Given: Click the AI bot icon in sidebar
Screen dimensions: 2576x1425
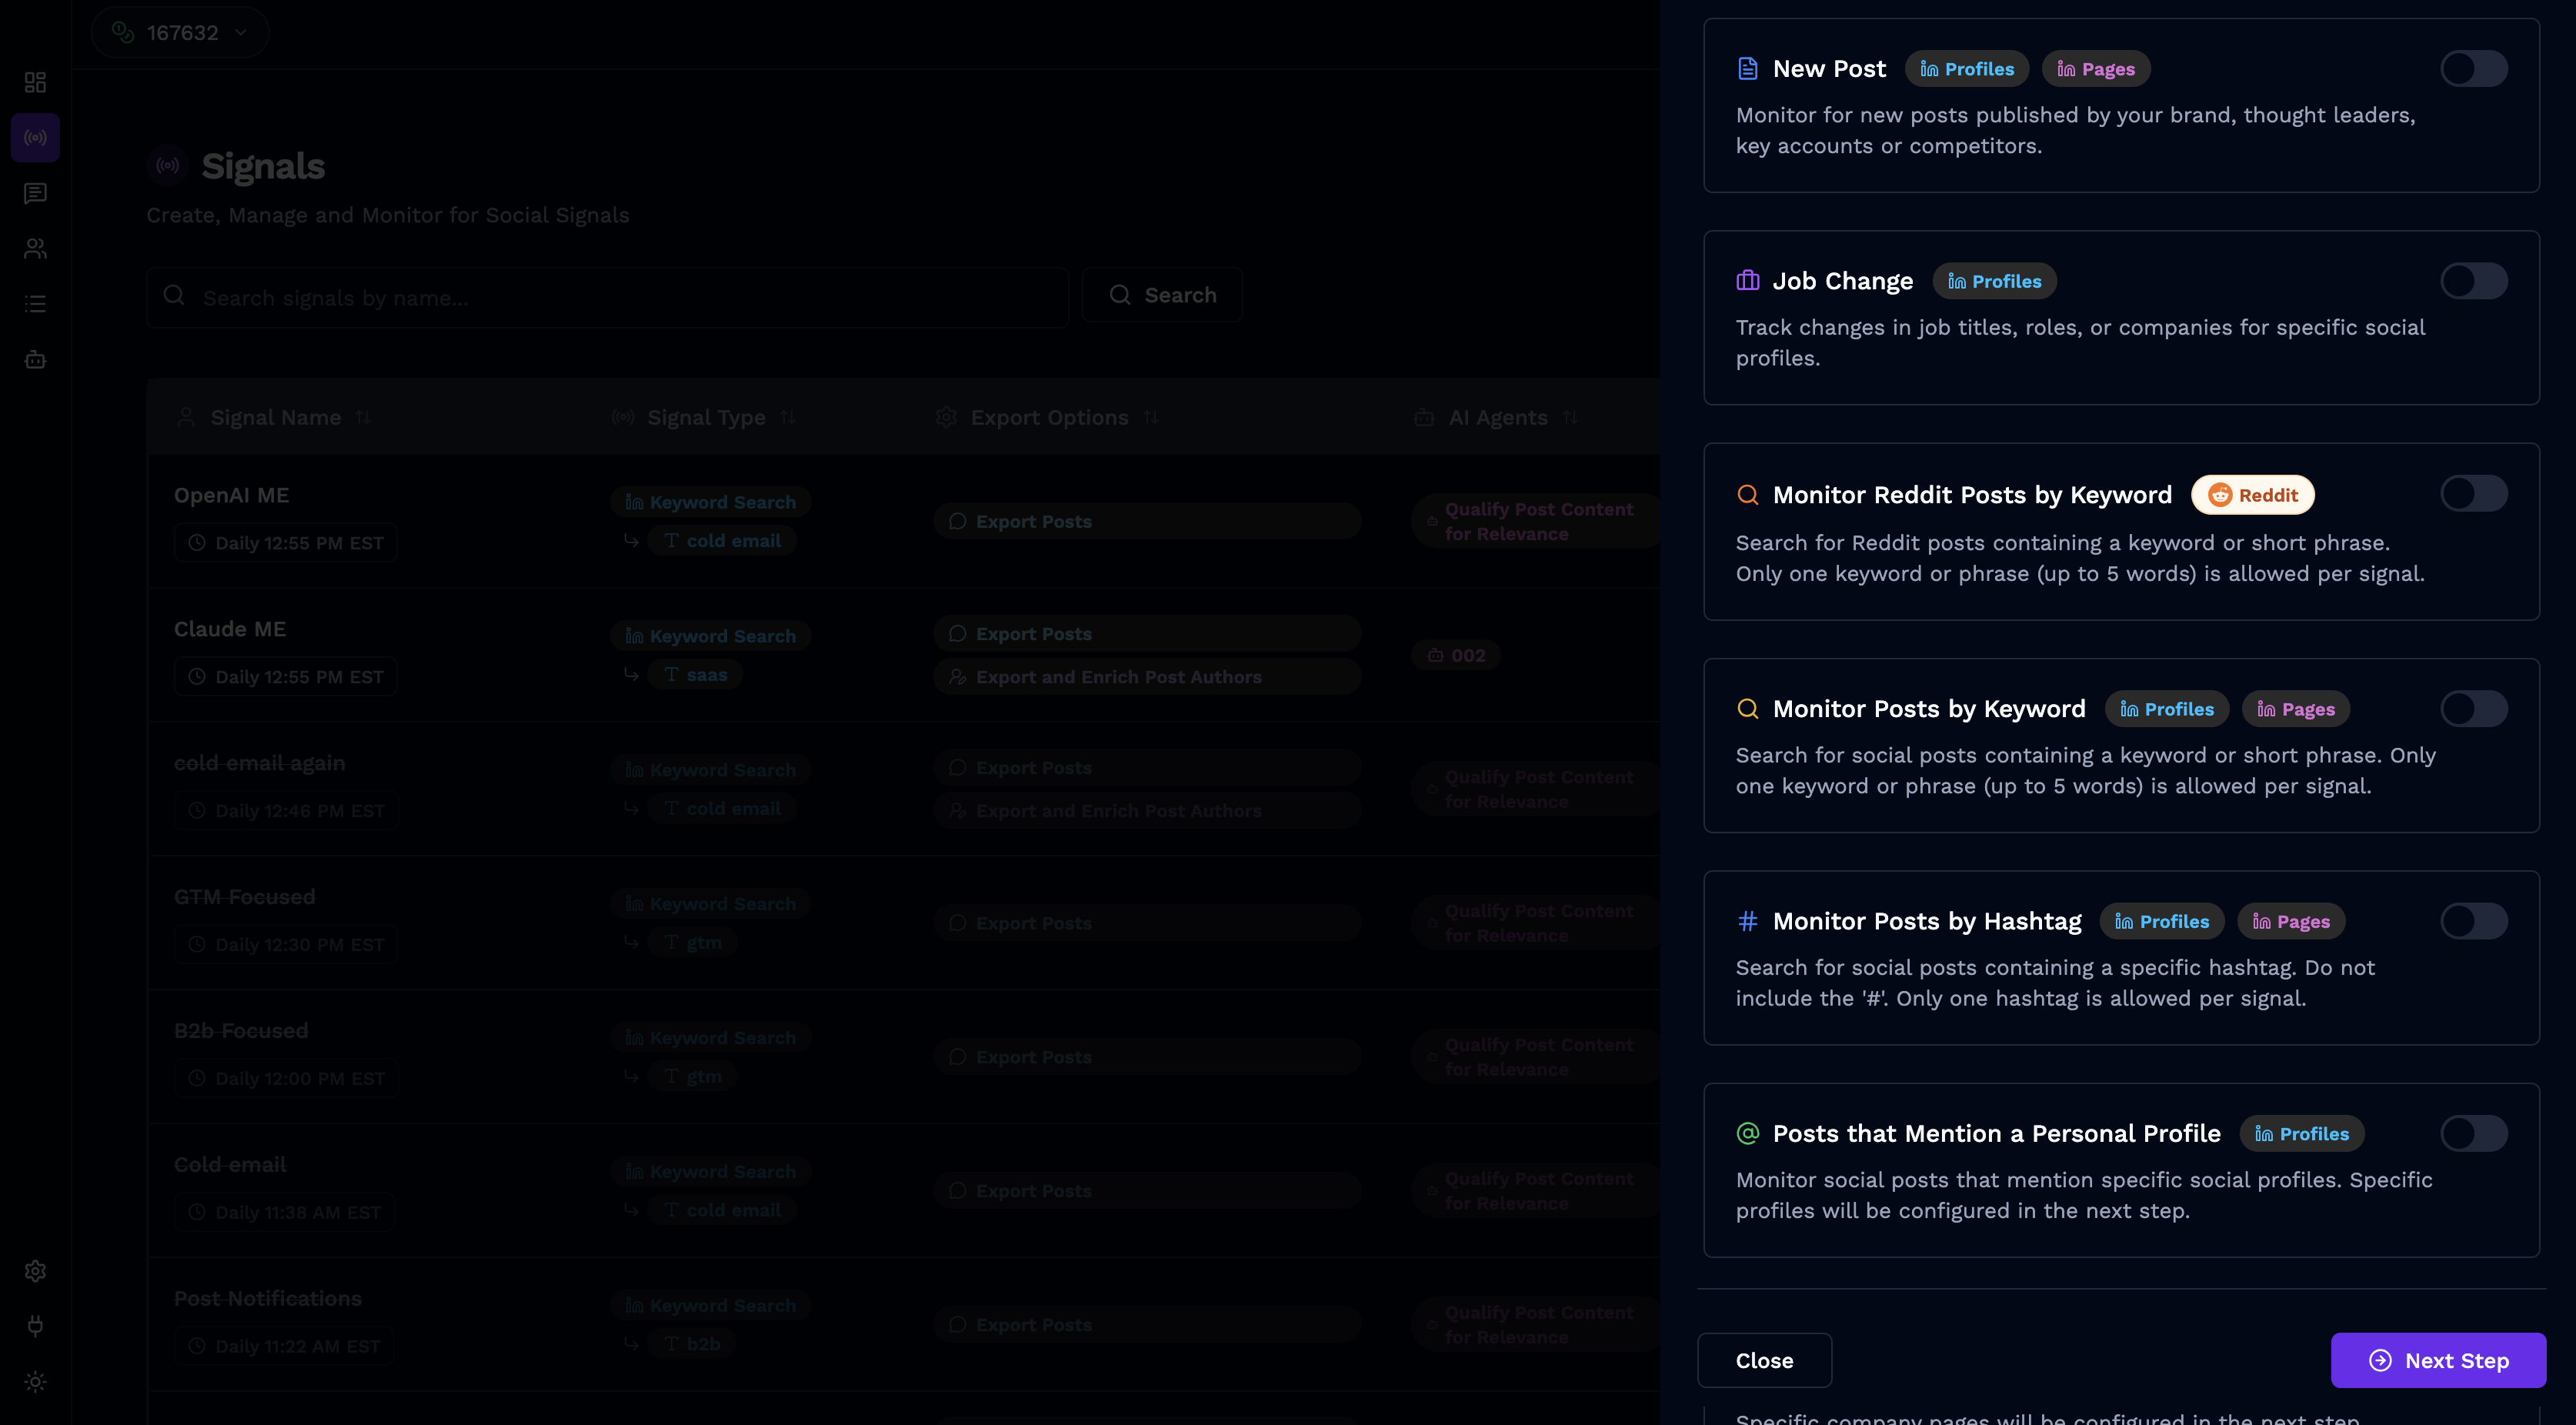Looking at the screenshot, I should coord(35,360).
